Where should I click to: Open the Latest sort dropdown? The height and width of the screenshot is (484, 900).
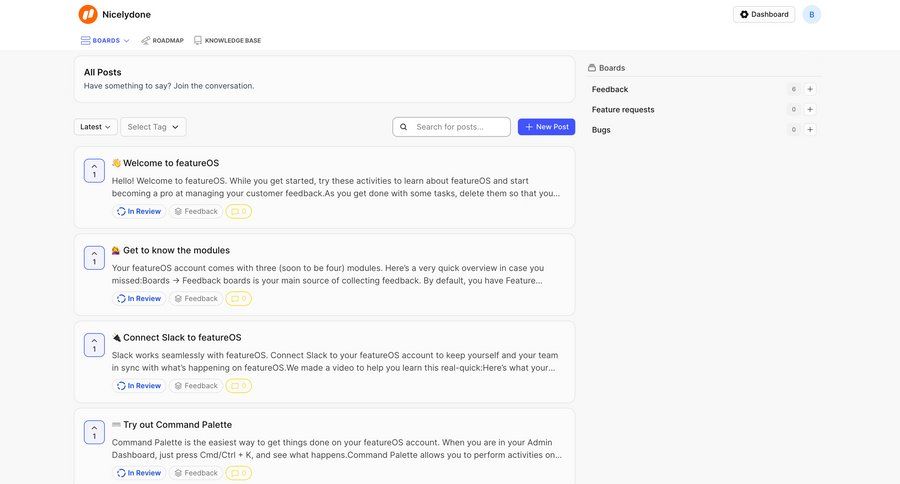(96, 127)
